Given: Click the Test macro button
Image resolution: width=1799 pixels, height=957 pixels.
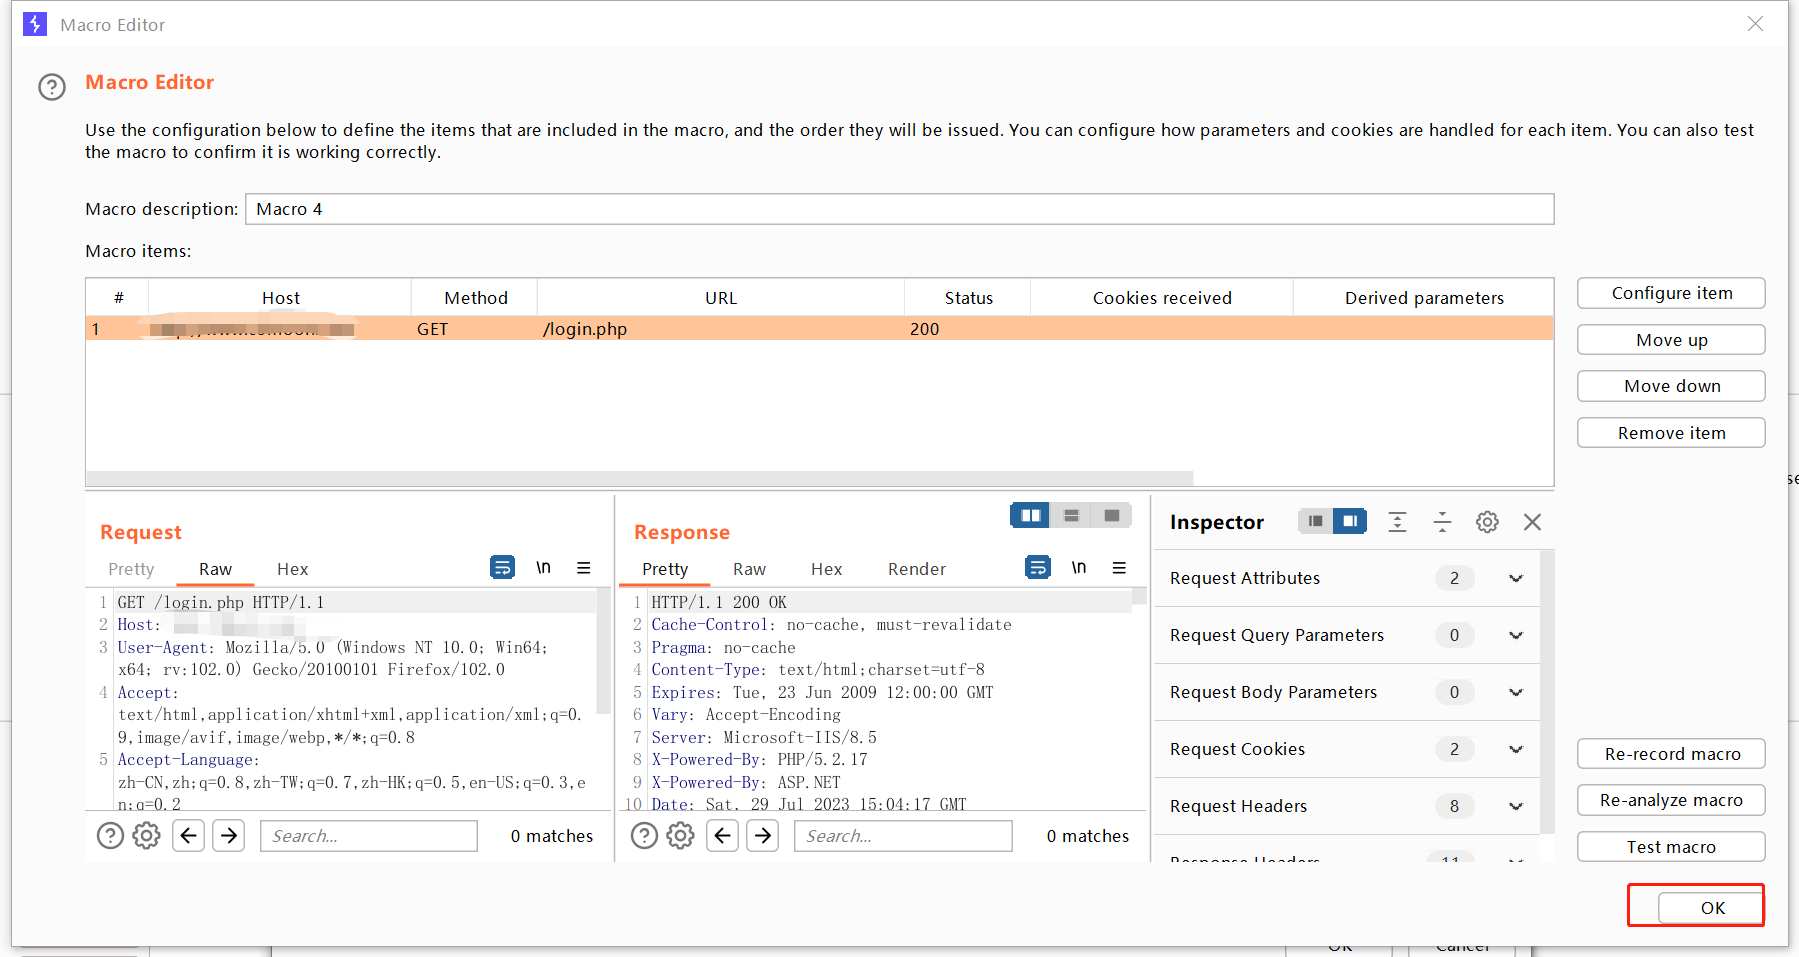Looking at the screenshot, I should (x=1671, y=847).
